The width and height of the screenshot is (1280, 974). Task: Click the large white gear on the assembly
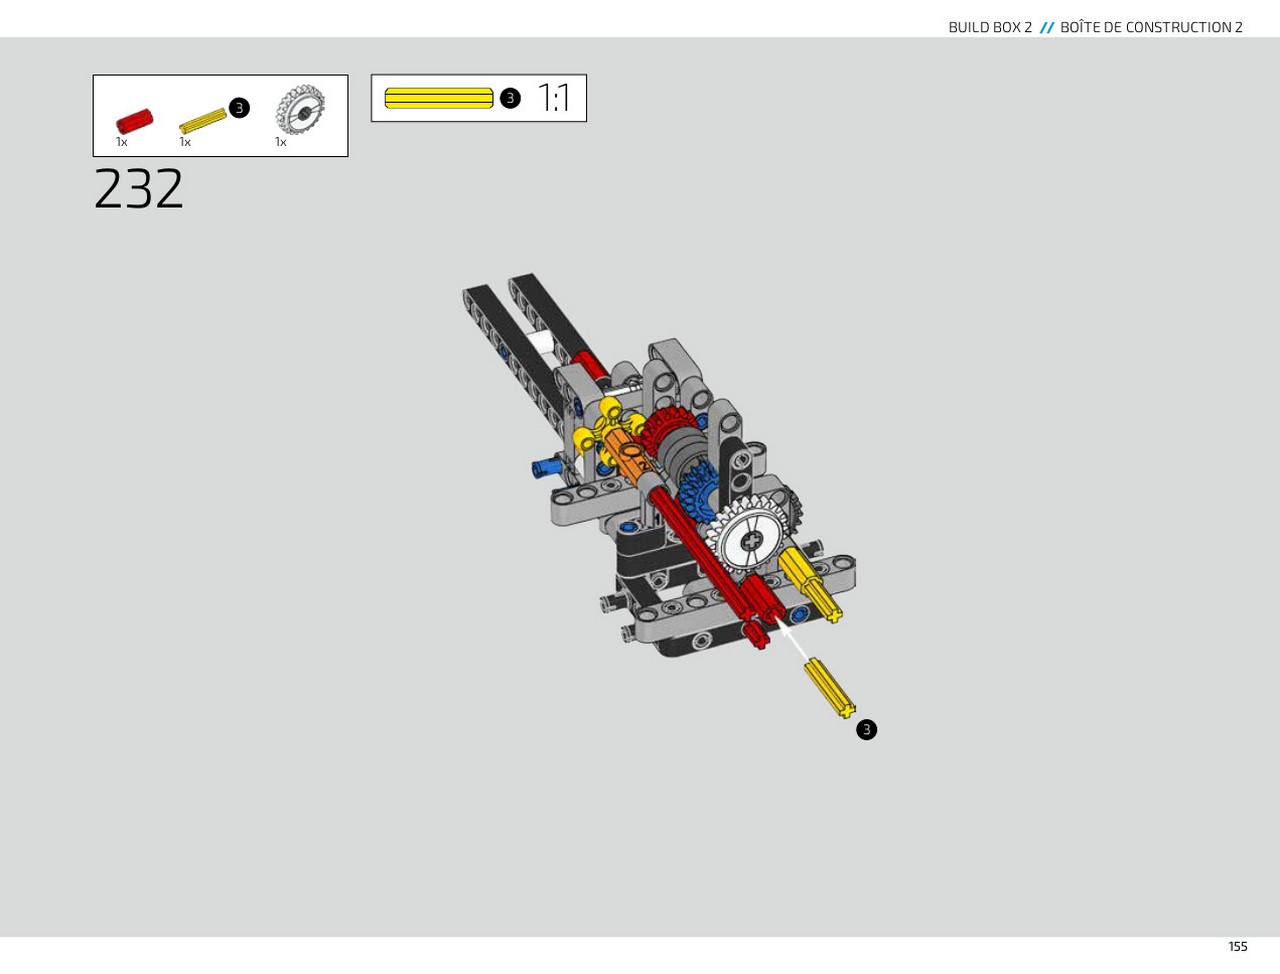[x=749, y=537]
